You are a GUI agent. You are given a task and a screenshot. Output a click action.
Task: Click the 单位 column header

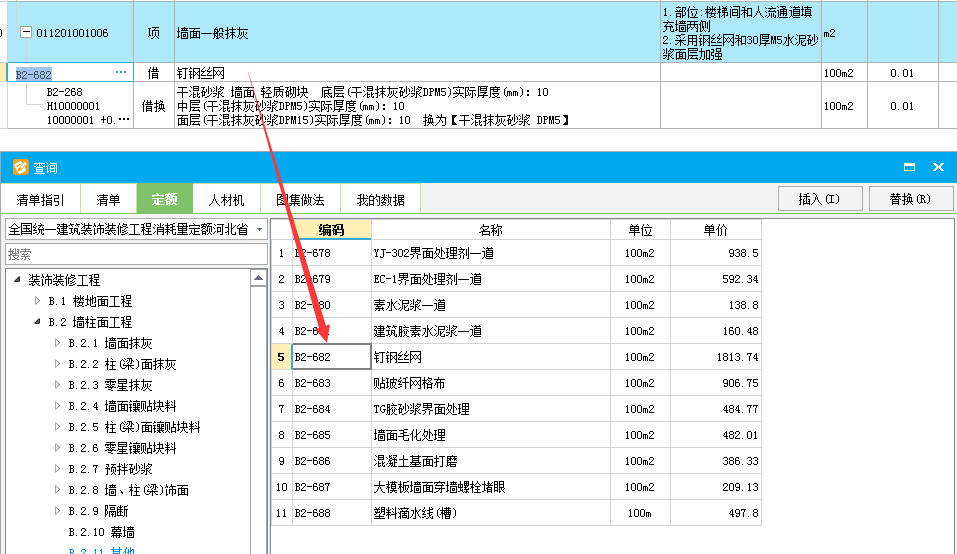coord(640,229)
